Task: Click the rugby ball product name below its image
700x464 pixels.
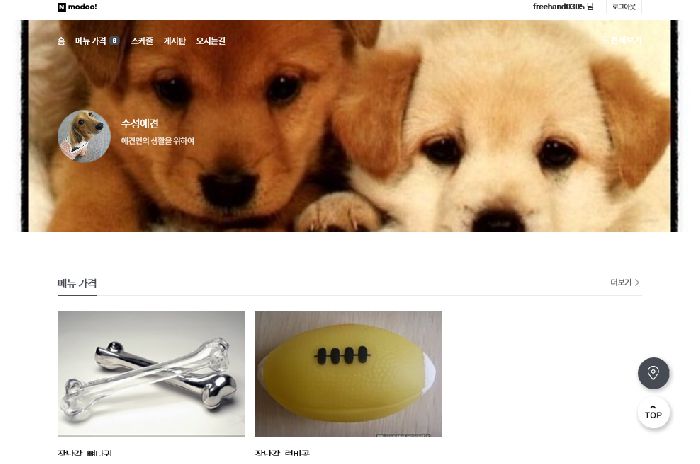Action: coord(282,453)
